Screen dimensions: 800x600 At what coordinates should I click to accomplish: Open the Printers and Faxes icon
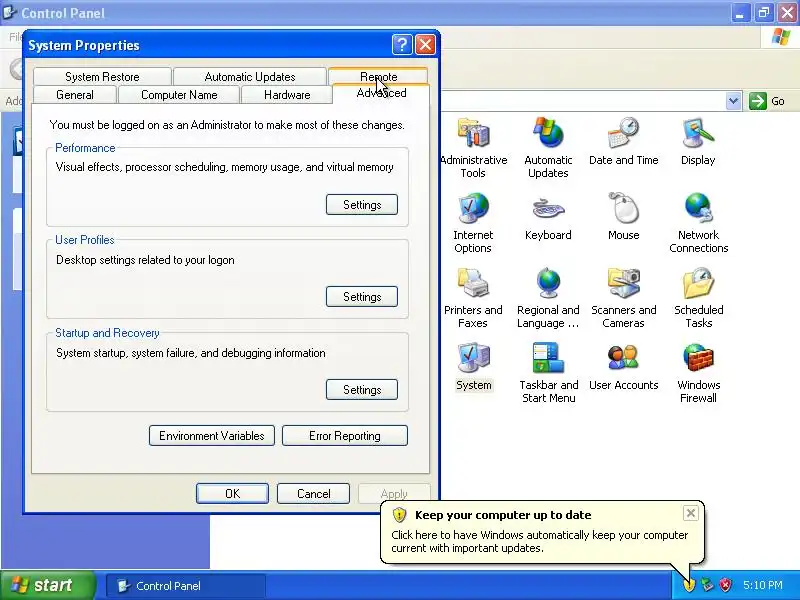(x=473, y=298)
